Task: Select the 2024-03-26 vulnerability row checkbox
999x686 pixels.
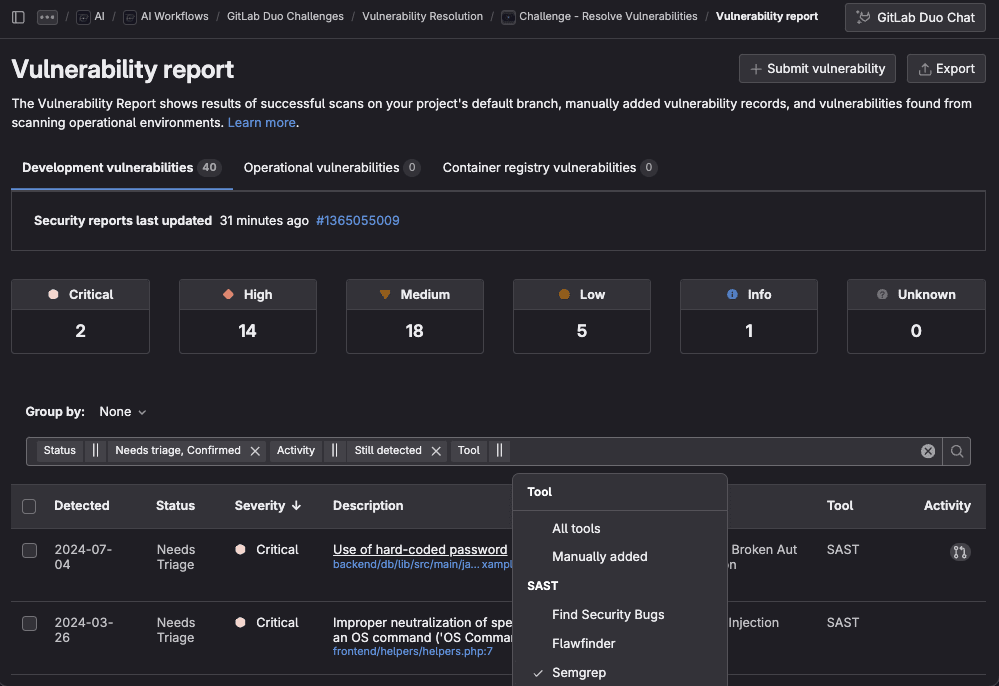Action: (29, 623)
